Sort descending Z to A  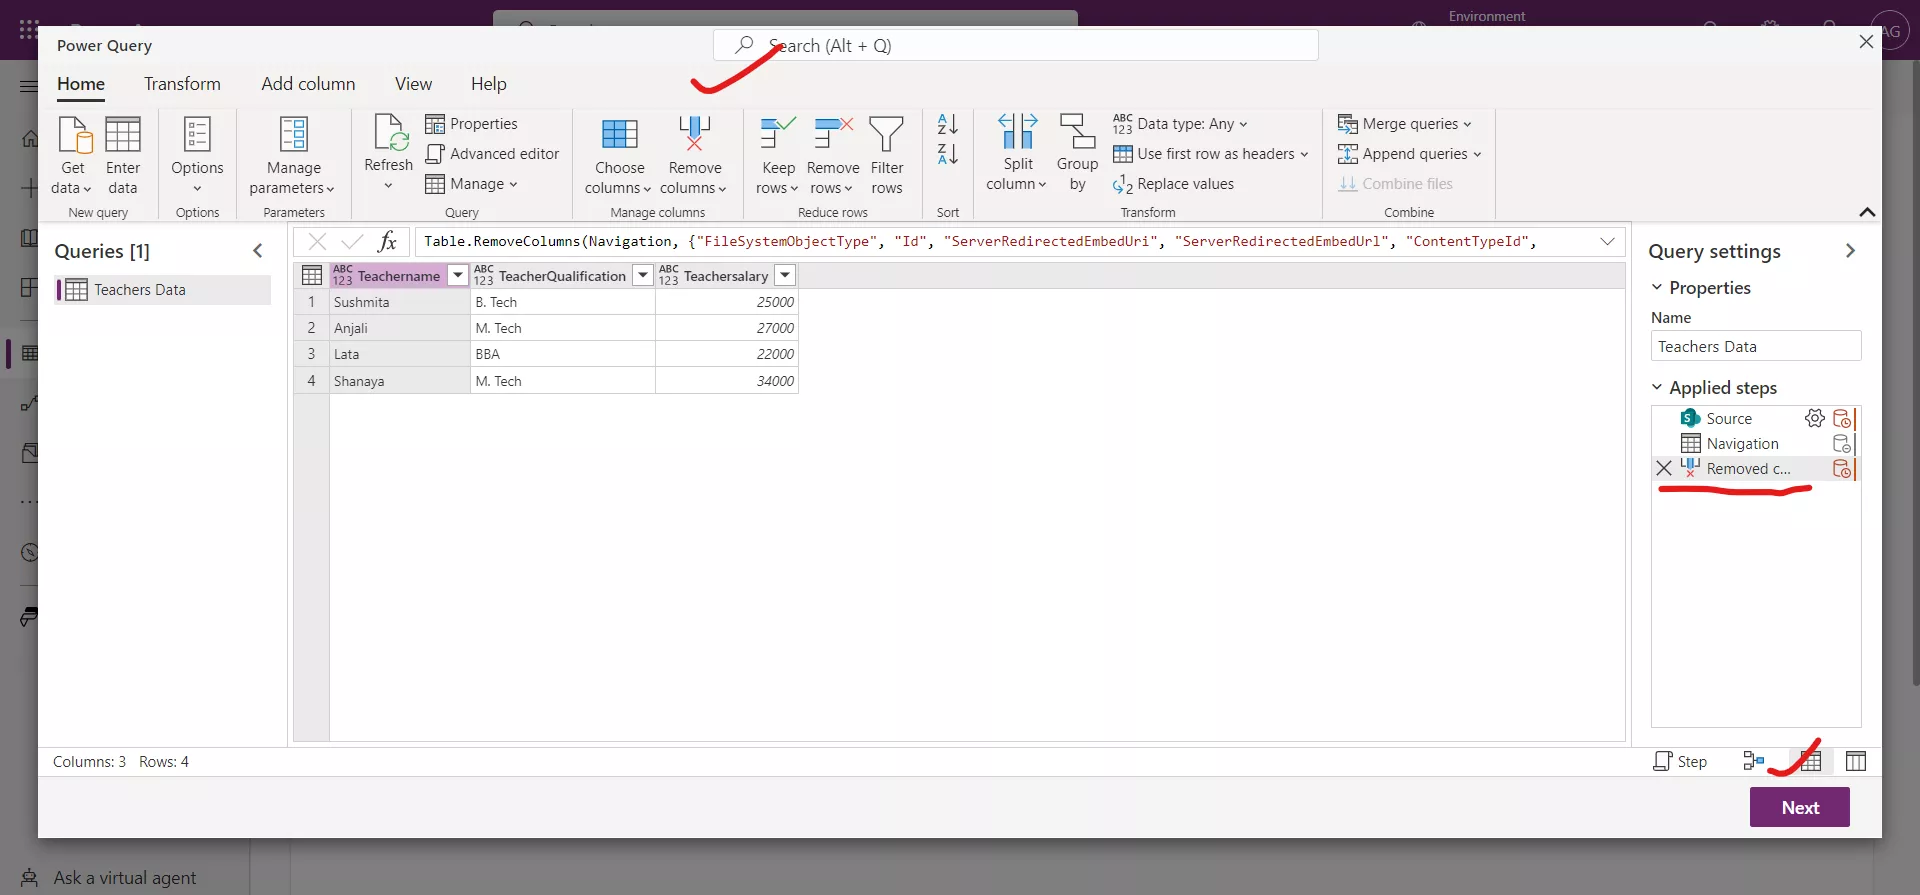click(947, 154)
